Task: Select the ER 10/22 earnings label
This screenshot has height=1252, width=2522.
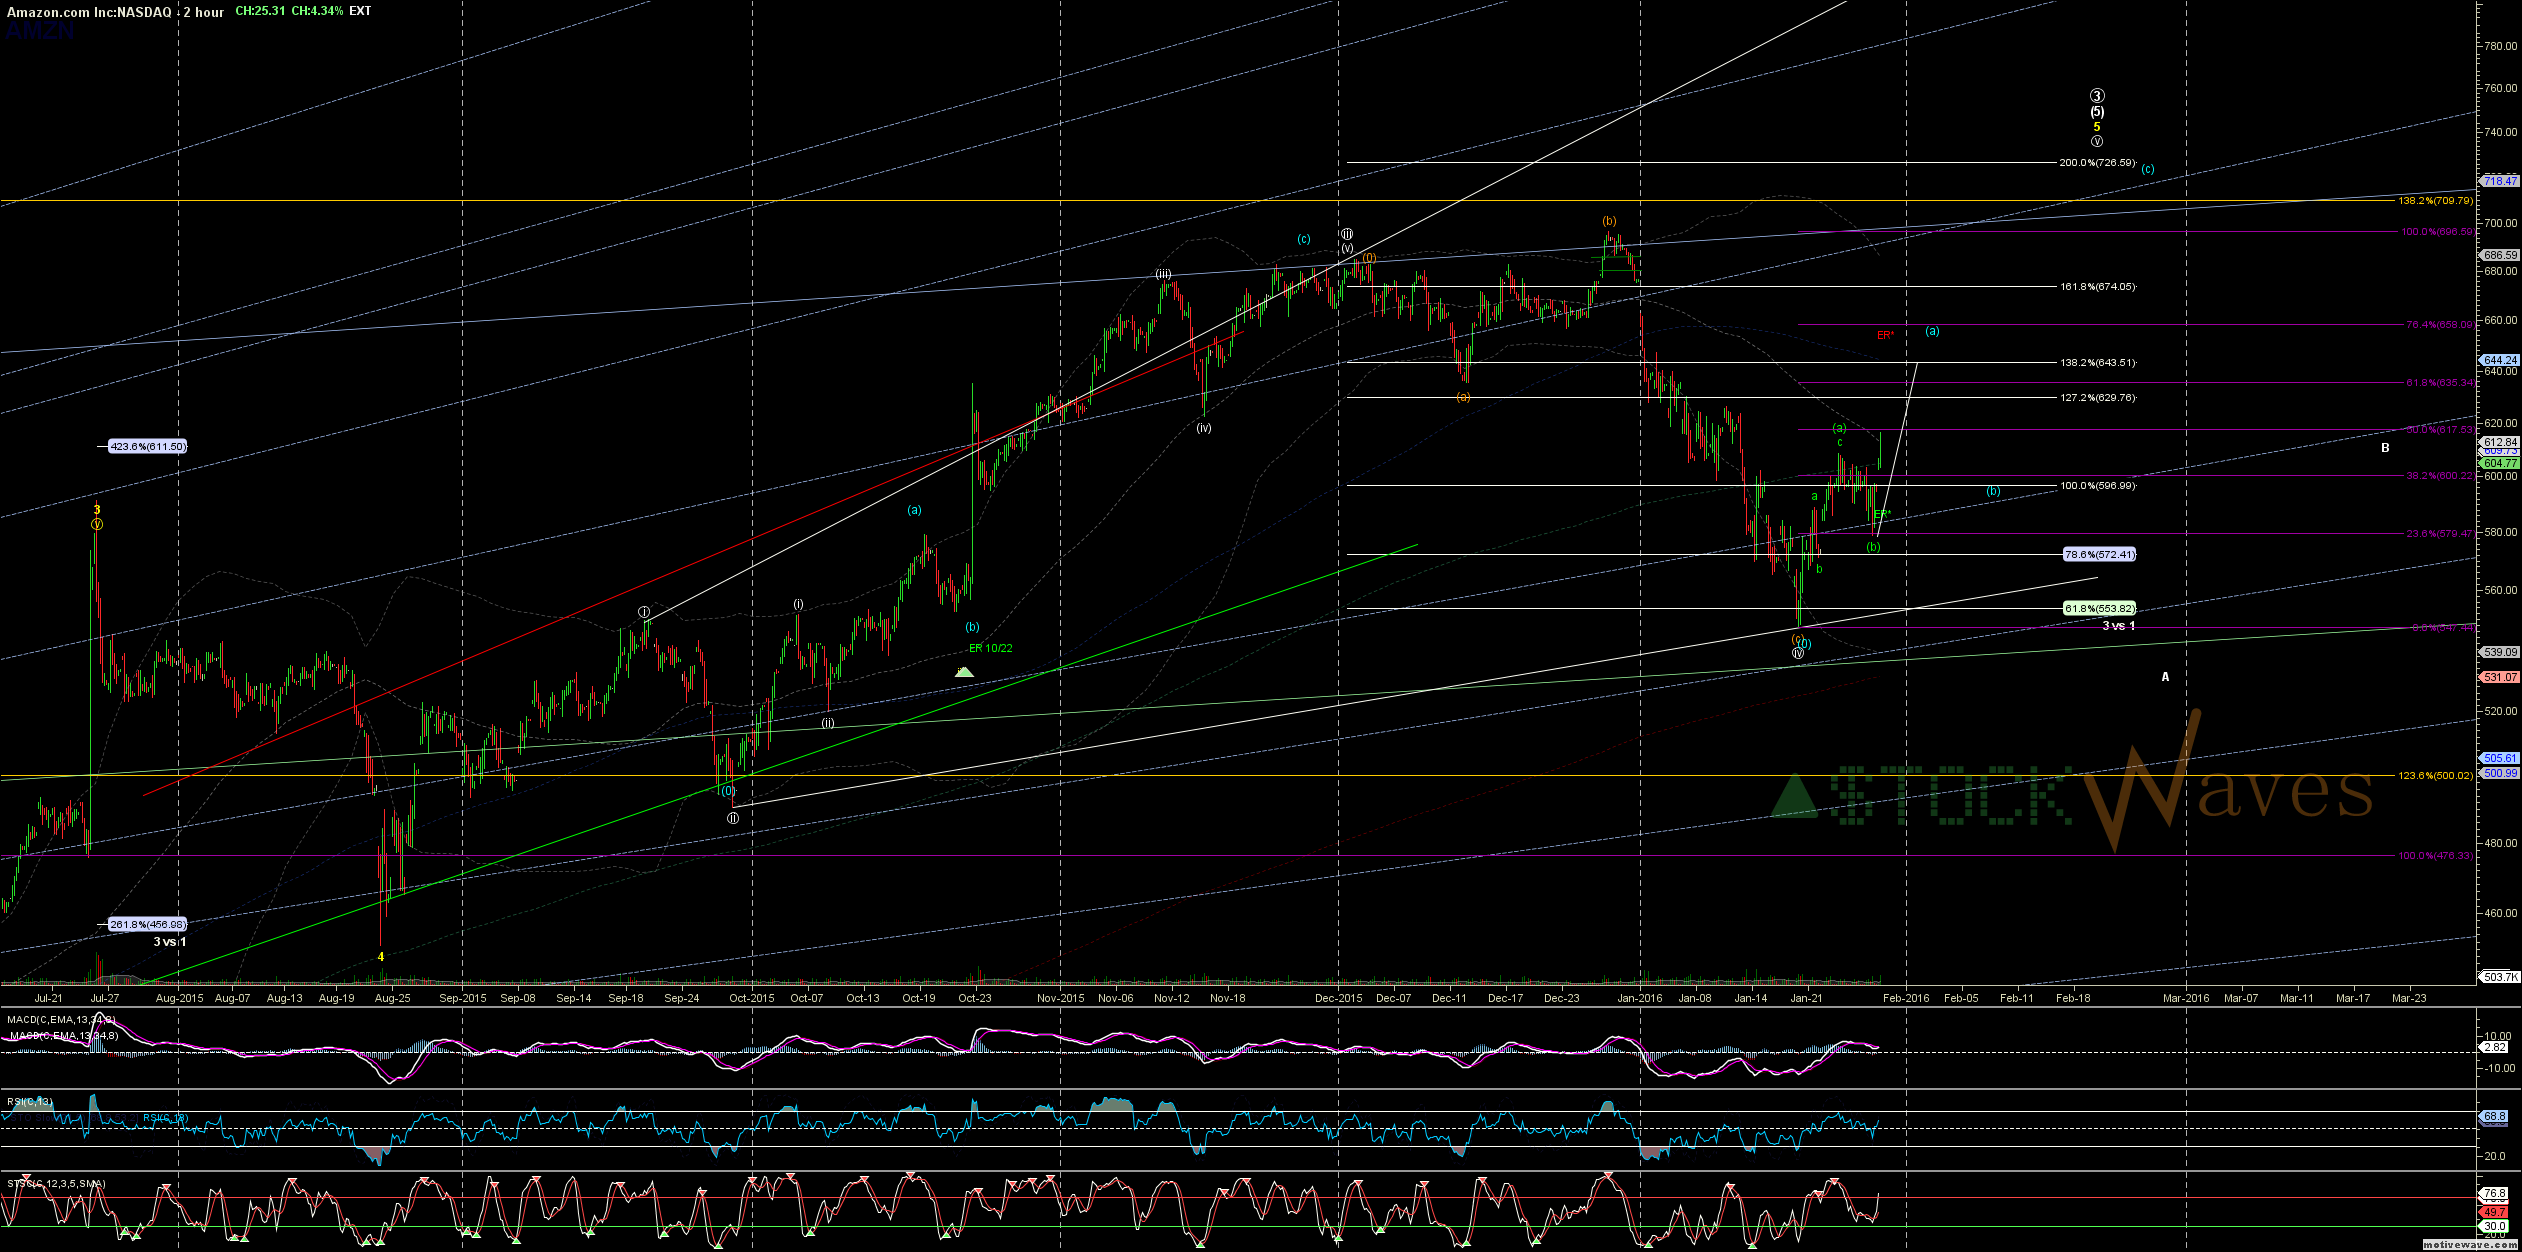Action: point(990,648)
